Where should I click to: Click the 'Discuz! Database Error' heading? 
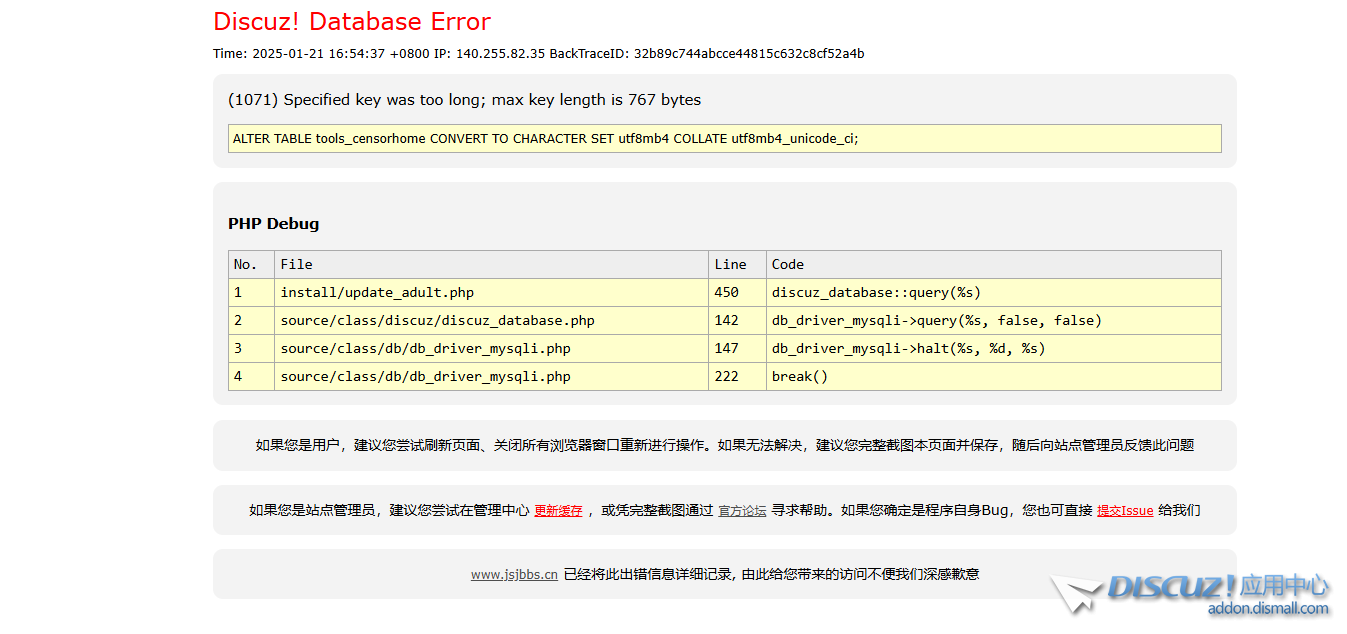pyautogui.click(x=352, y=22)
